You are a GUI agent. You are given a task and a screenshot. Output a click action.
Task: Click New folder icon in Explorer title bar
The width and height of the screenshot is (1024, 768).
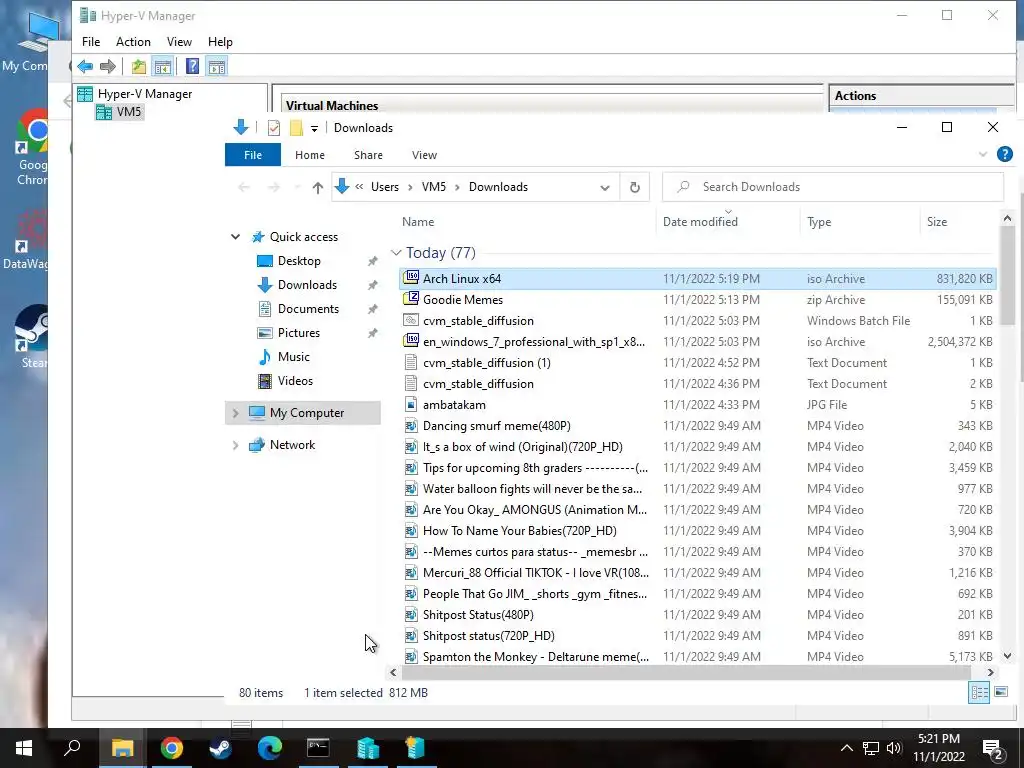coord(296,128)
